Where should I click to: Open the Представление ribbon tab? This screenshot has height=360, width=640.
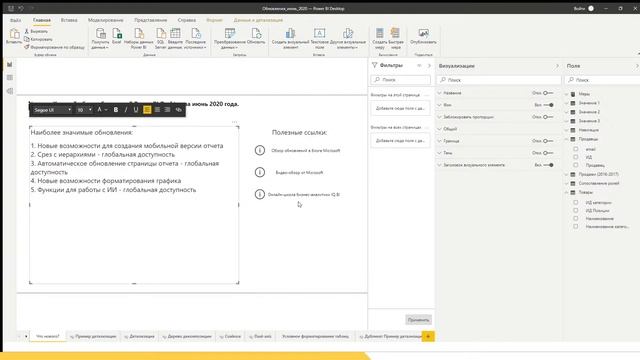[151, 20]
